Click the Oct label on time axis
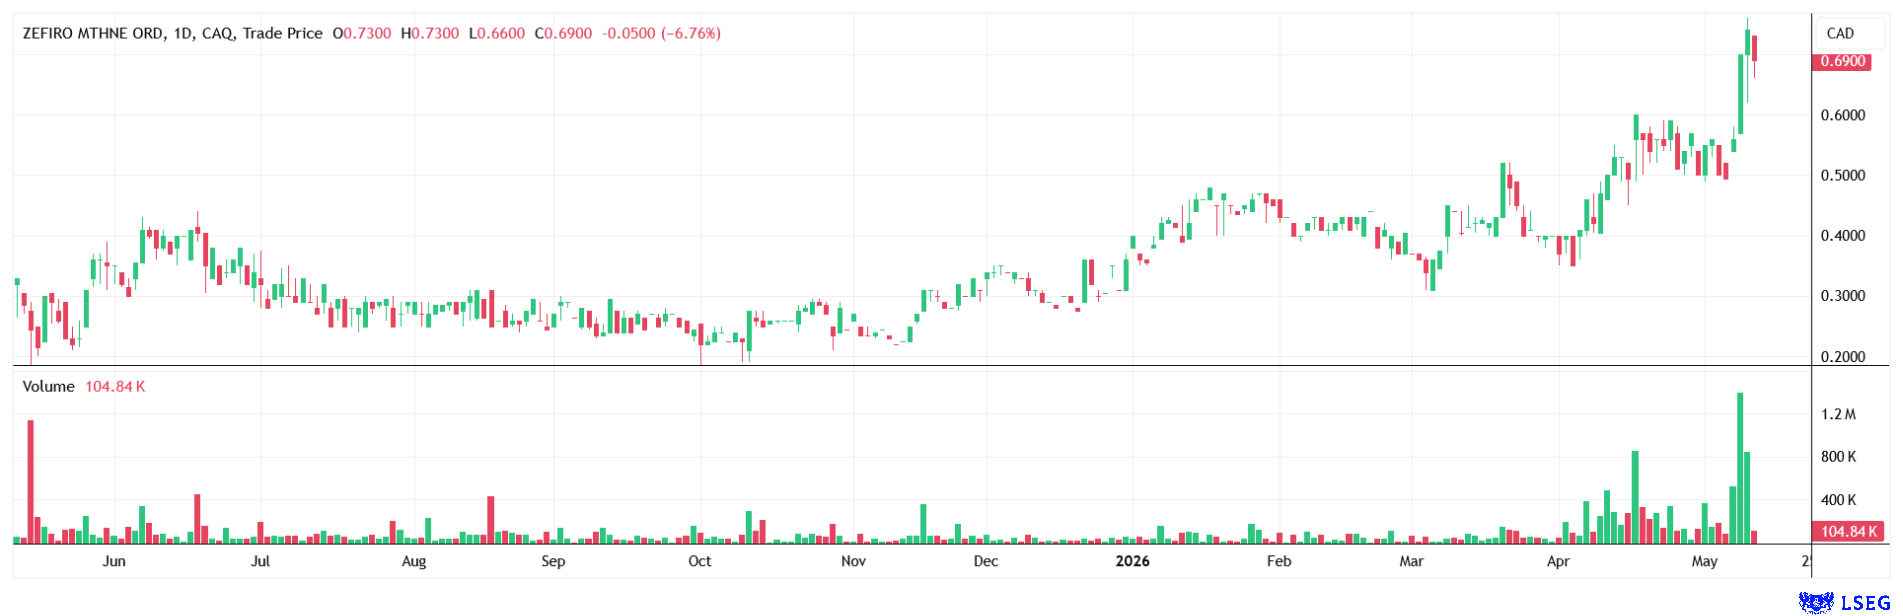Screen dimensions: 1903x616 pyautogui.click(x=700, y=561)
